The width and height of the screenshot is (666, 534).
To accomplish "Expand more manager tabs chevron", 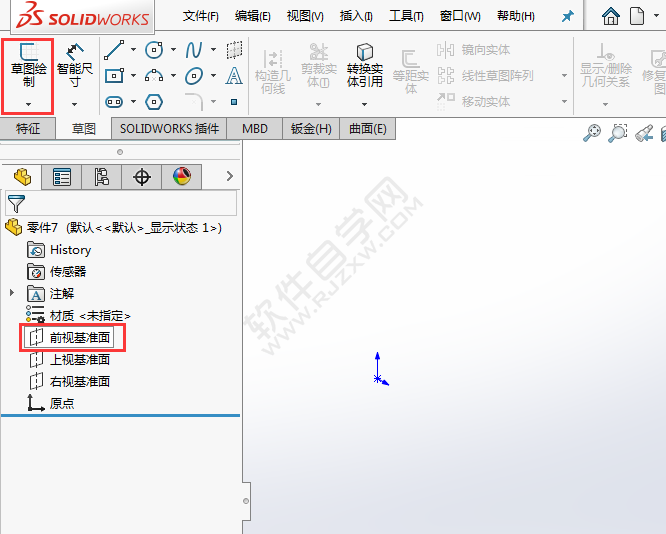I will [230, 176].
